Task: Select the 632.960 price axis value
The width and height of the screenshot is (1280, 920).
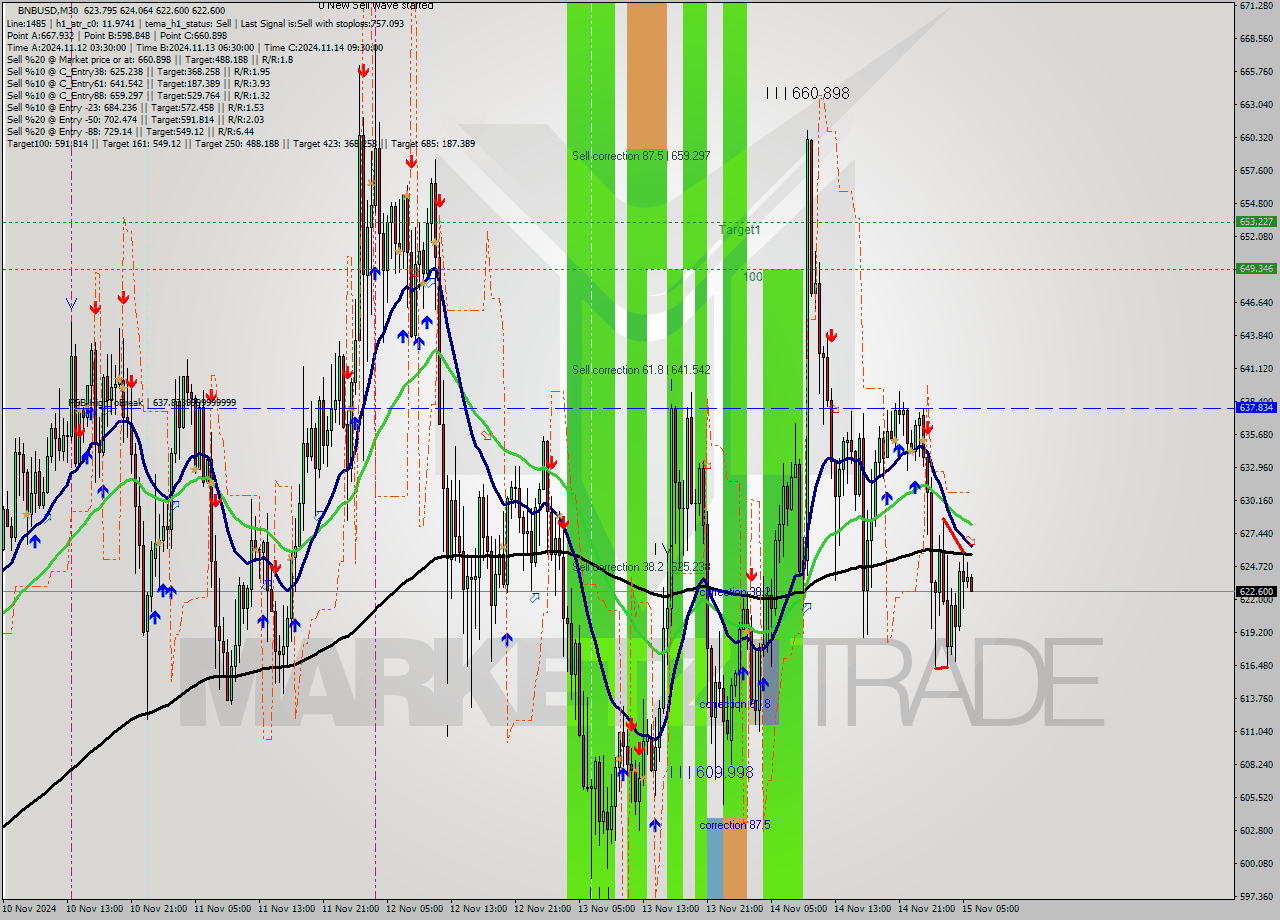Action: point(1256,467)
